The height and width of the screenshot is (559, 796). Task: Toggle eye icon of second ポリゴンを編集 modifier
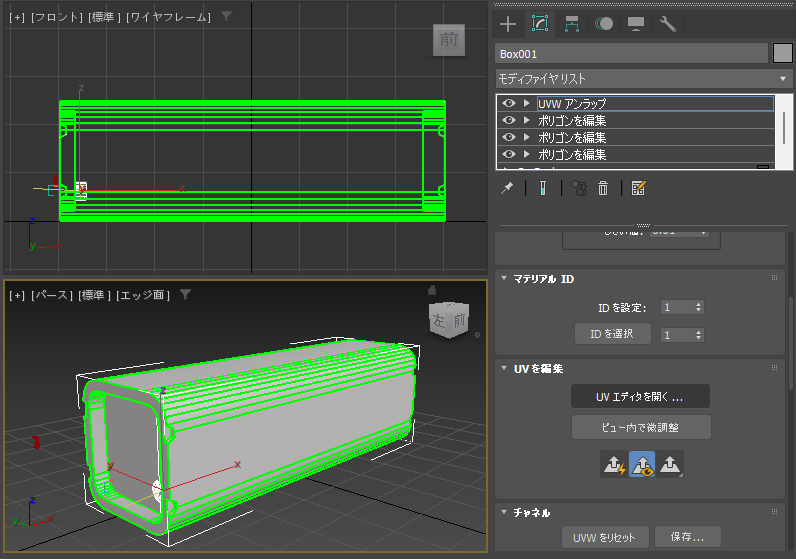[x=509, y=137]
